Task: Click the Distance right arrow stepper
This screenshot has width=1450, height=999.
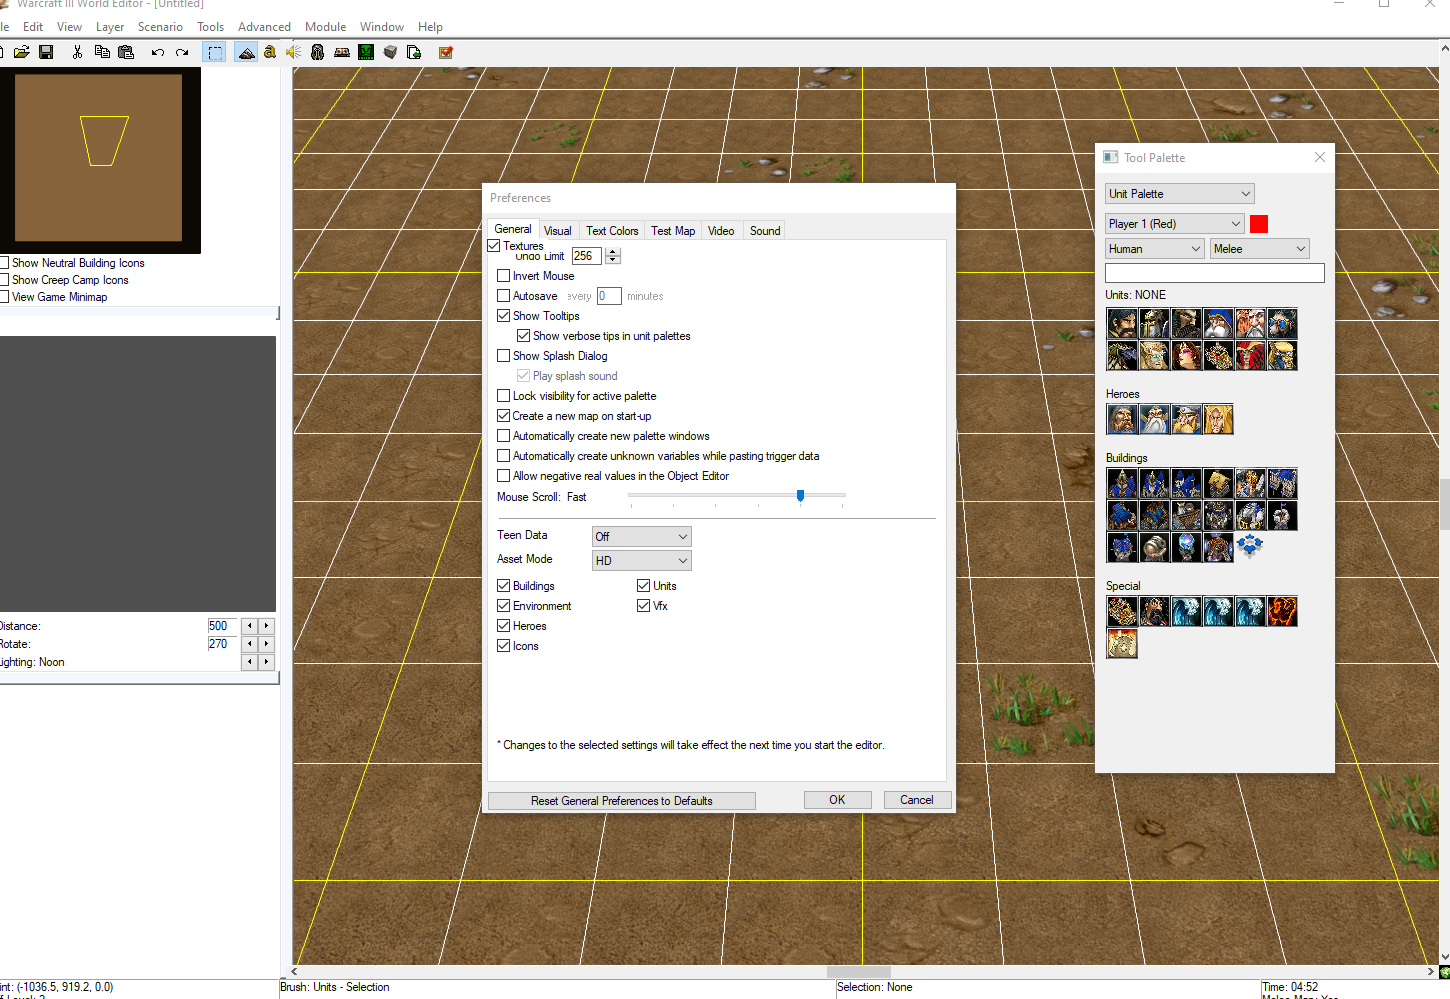Action: (x=266, y=626)
